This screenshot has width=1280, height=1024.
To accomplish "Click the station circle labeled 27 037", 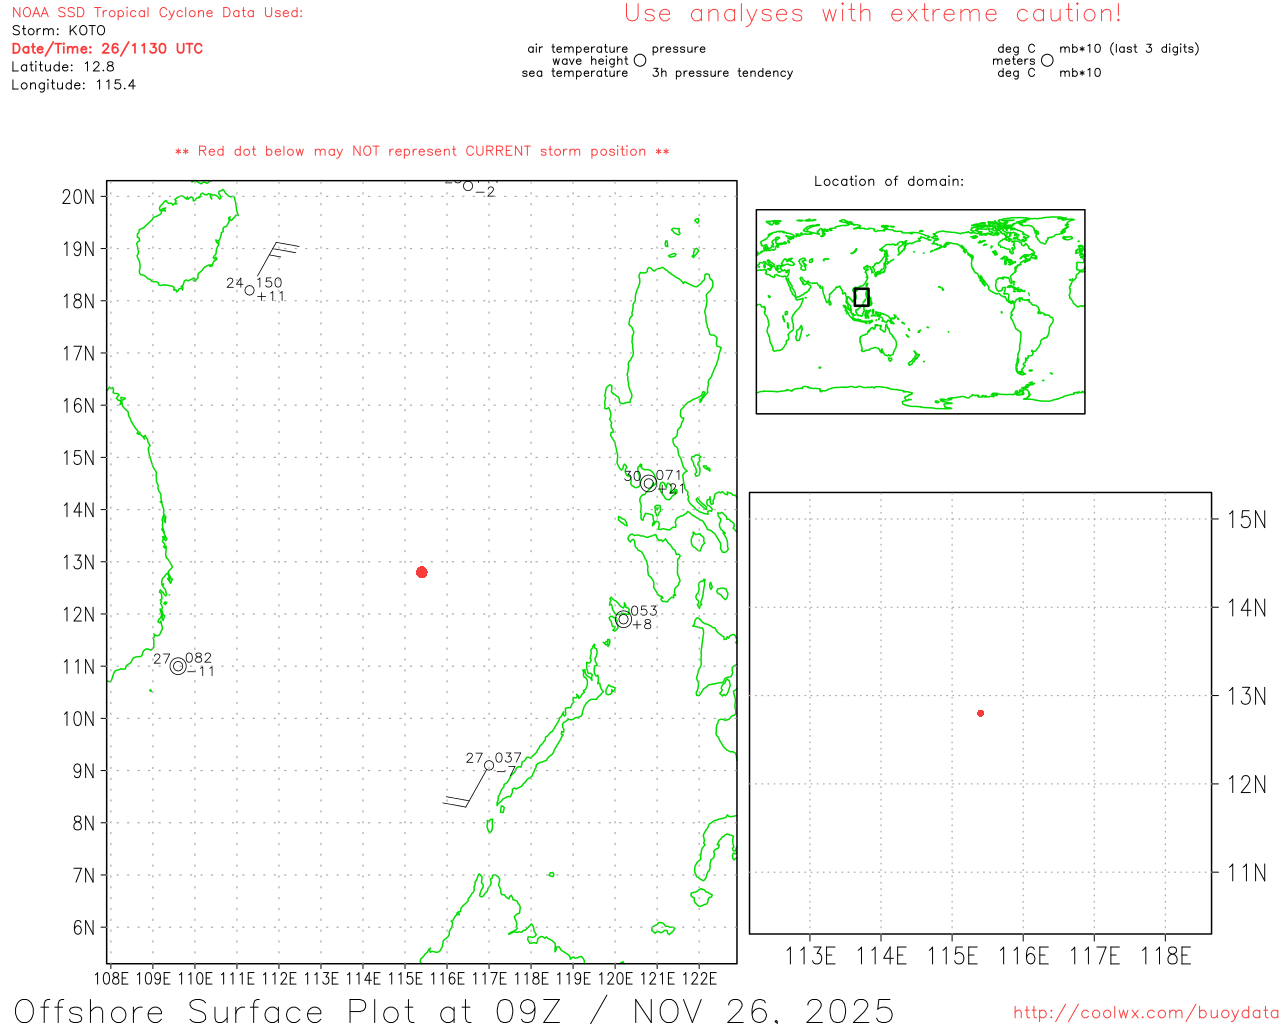I will tap(489, 765).
